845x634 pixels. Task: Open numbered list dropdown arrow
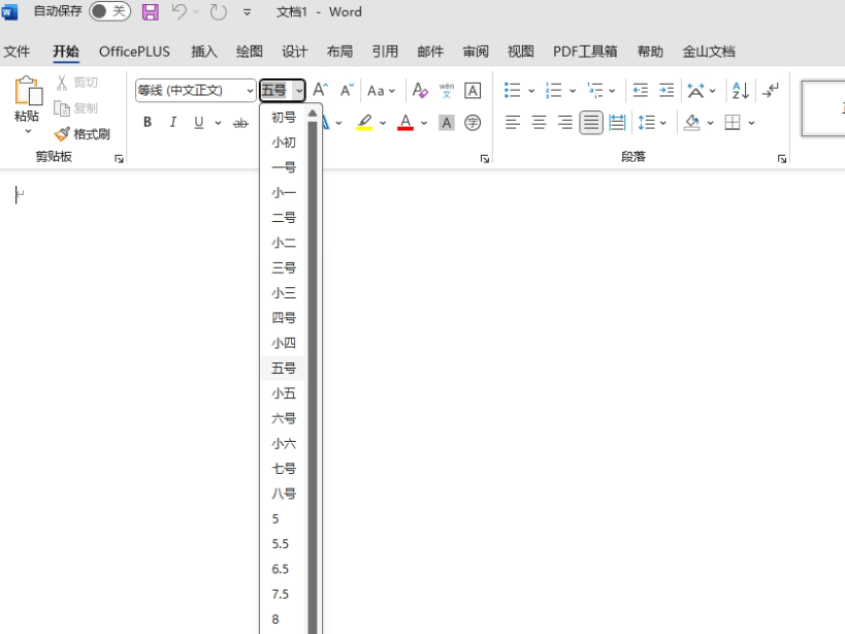(572, 91)
